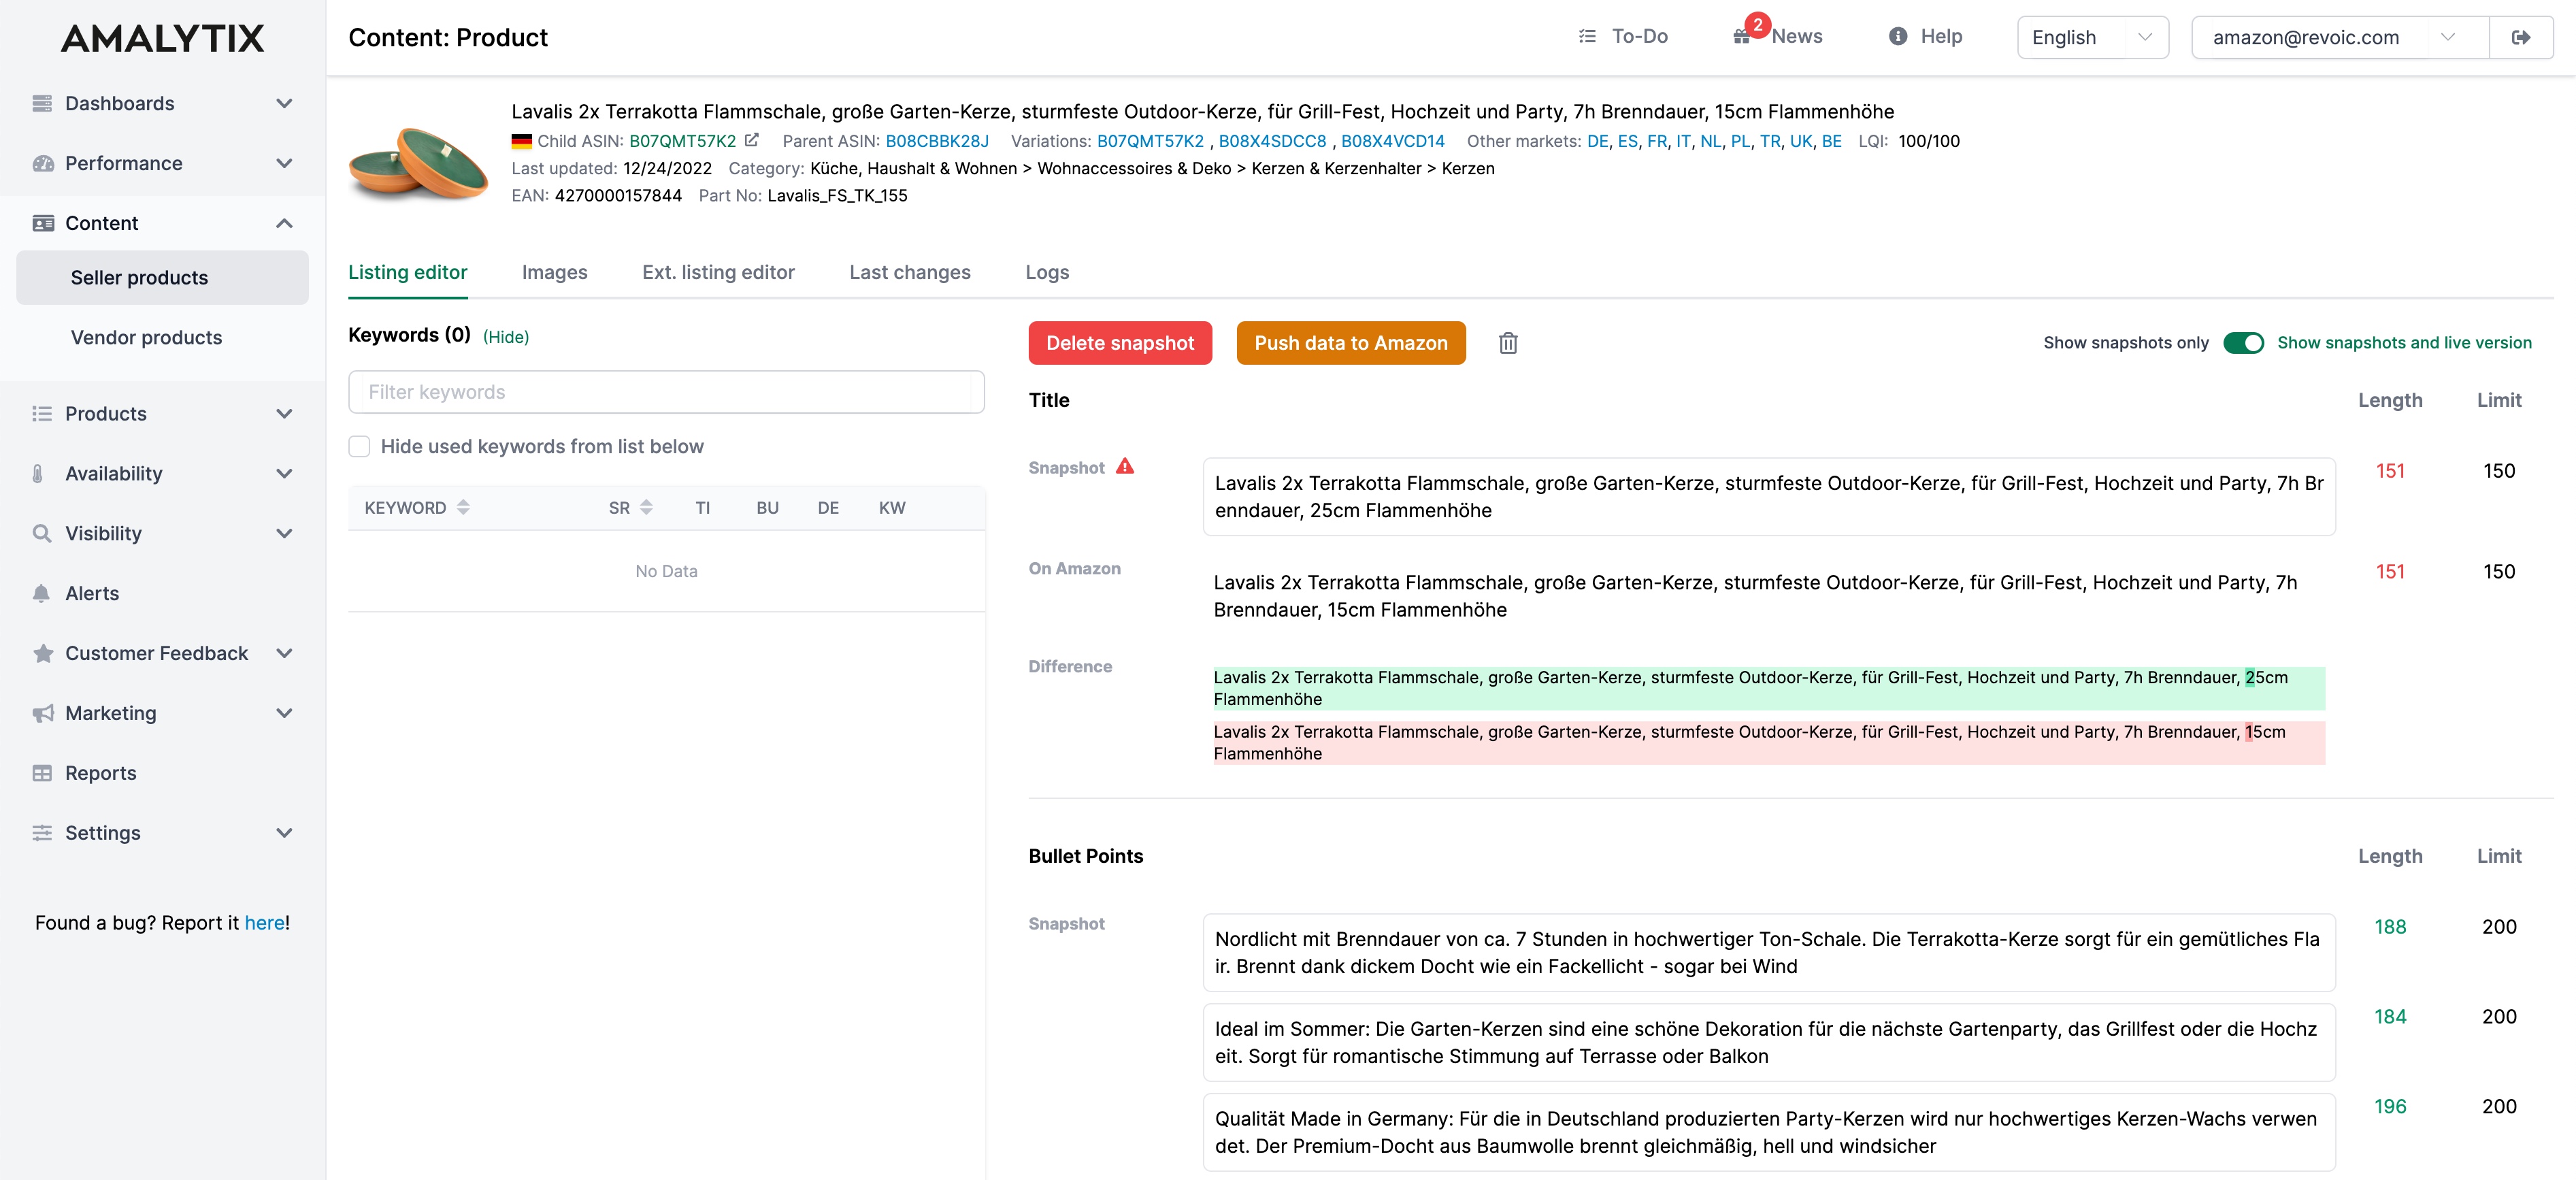This screenshot has width=2576, height=1180.
Task: Sort by KEYWORD column arrows
Action: pos(463,507)
